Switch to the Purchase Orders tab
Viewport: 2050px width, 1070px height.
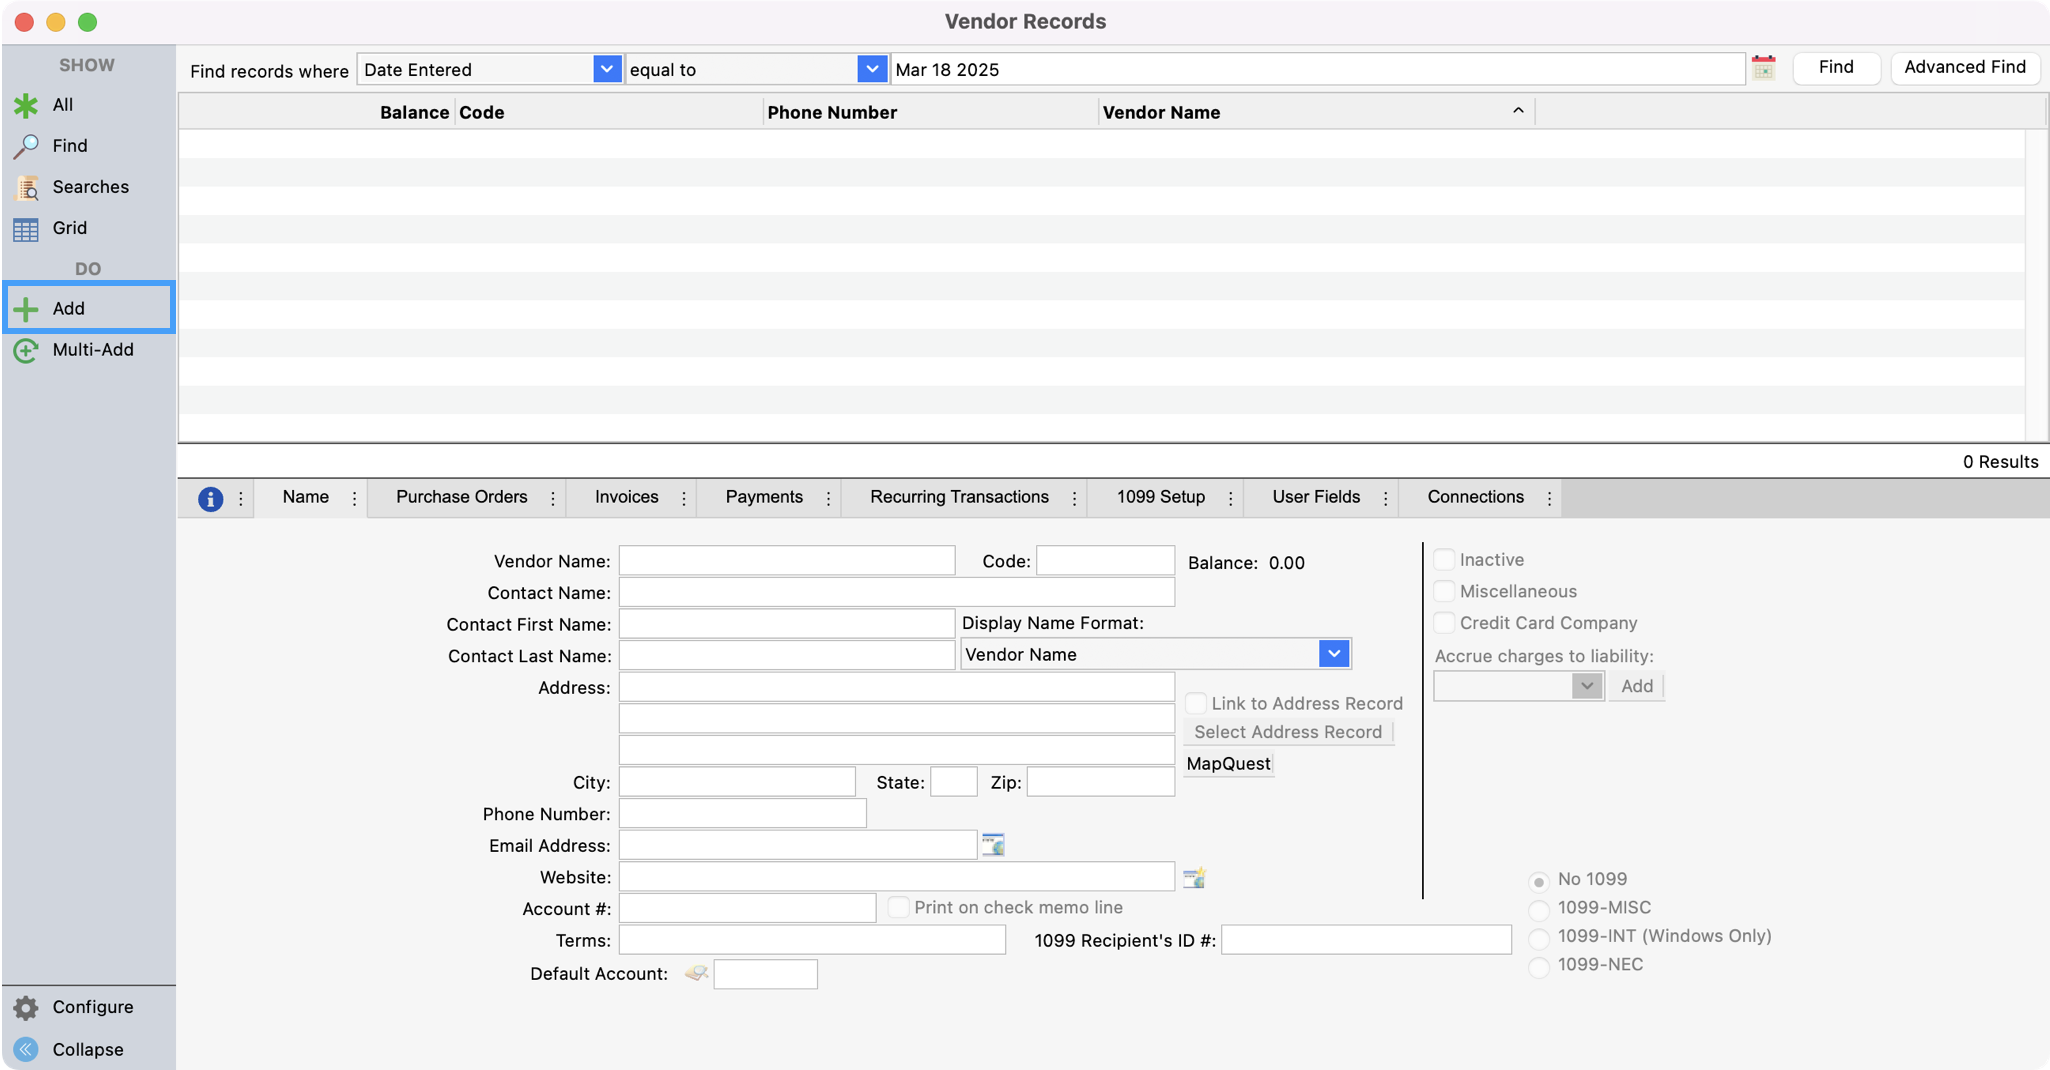[x=461, y=497]
